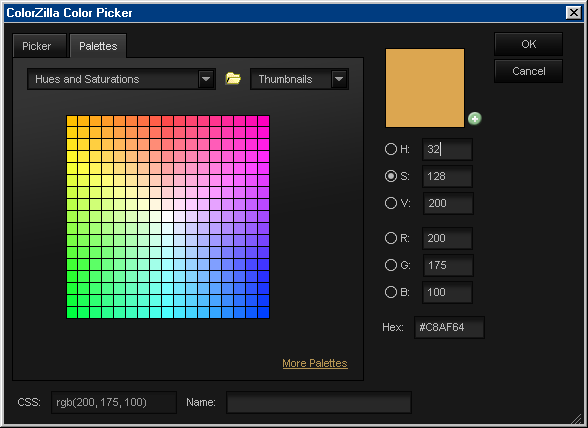Image resolution: width=588 pixels, height=428 pixels.
Task: Click the Hex value input field
Action: click(x=449, y=327)
